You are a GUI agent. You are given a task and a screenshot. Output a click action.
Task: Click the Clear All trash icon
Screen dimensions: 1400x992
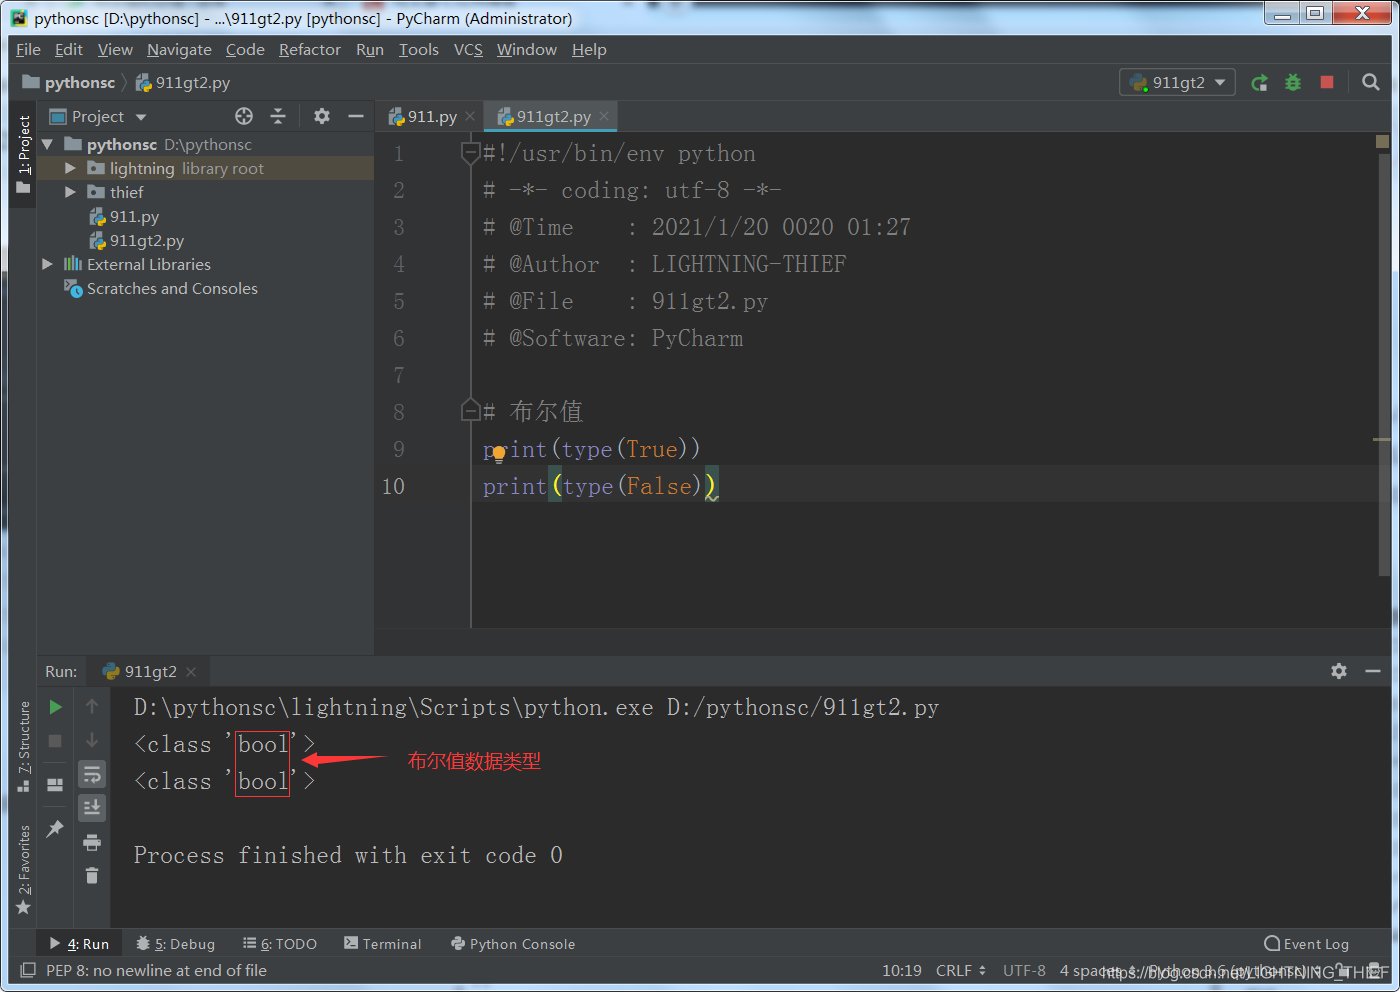coord(92,876)
